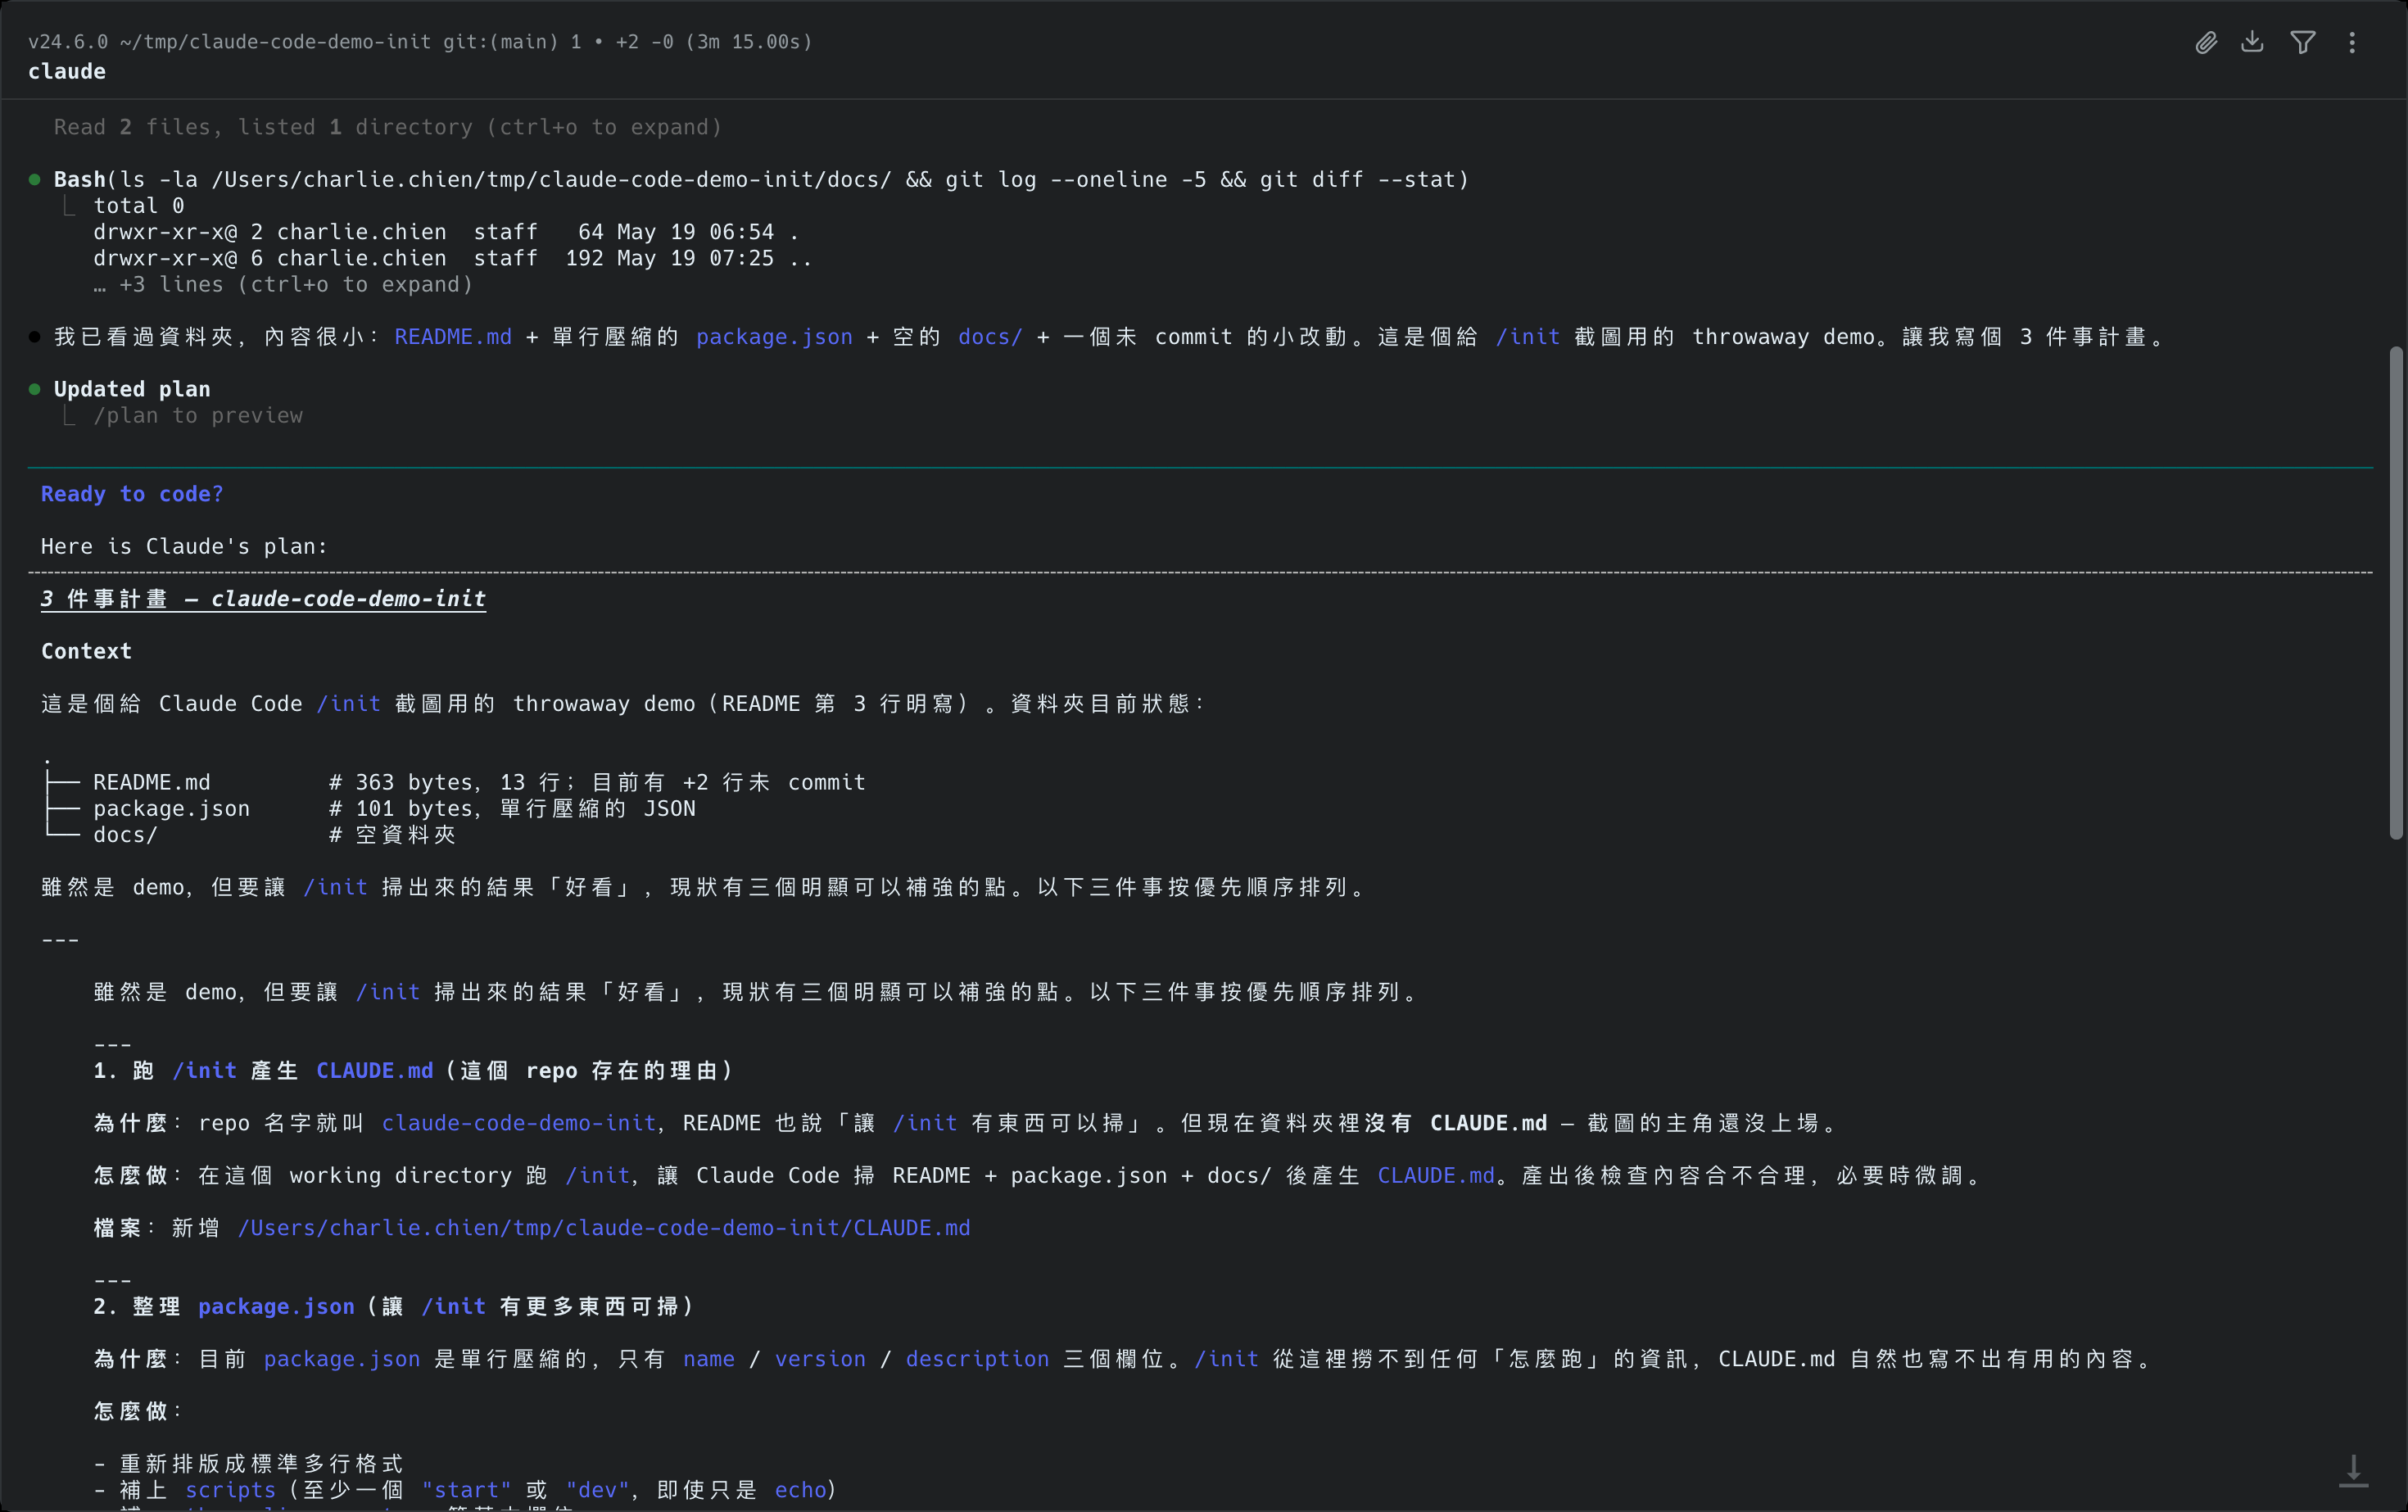Click the blue "scripts" keyword

pyautogui.click(x=230, y=1490)
